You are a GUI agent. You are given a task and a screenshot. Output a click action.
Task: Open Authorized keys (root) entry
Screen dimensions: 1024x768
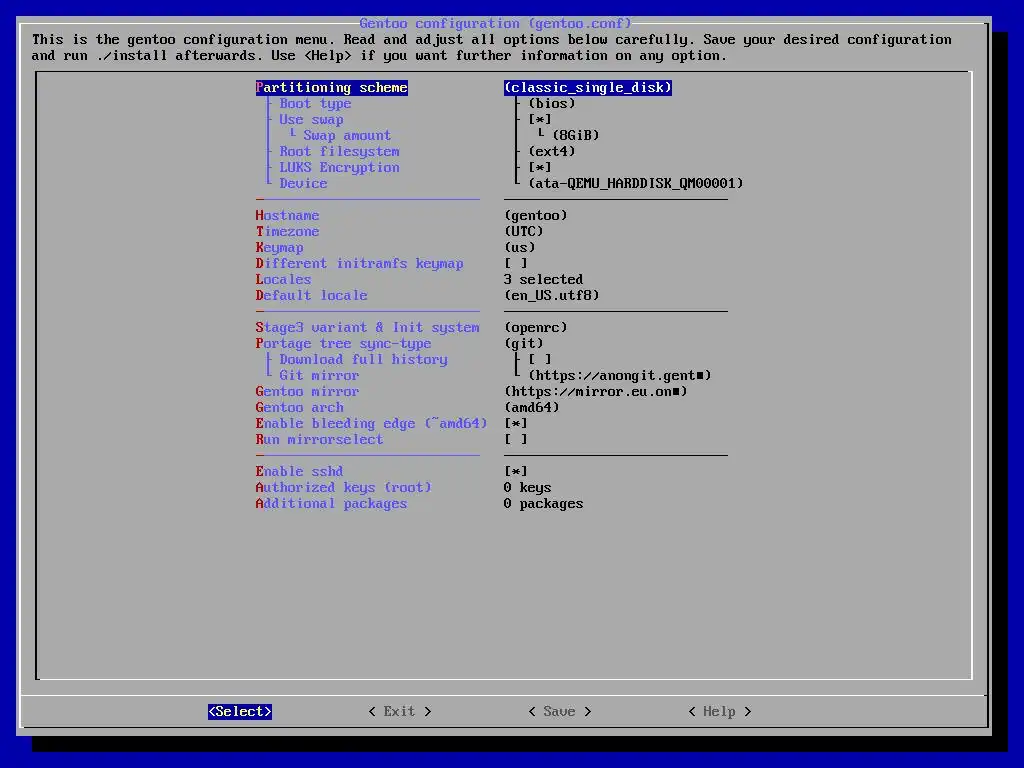pyautogui.click(x=344, y=487)
